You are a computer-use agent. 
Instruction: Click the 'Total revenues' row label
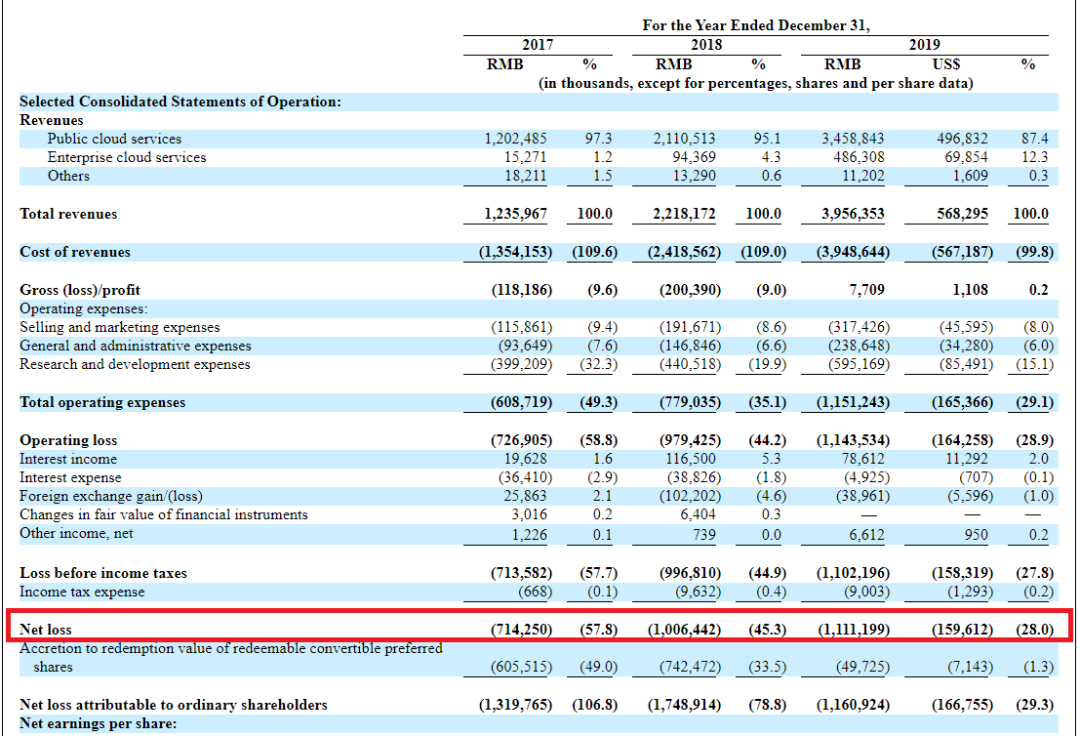point(68,214)
